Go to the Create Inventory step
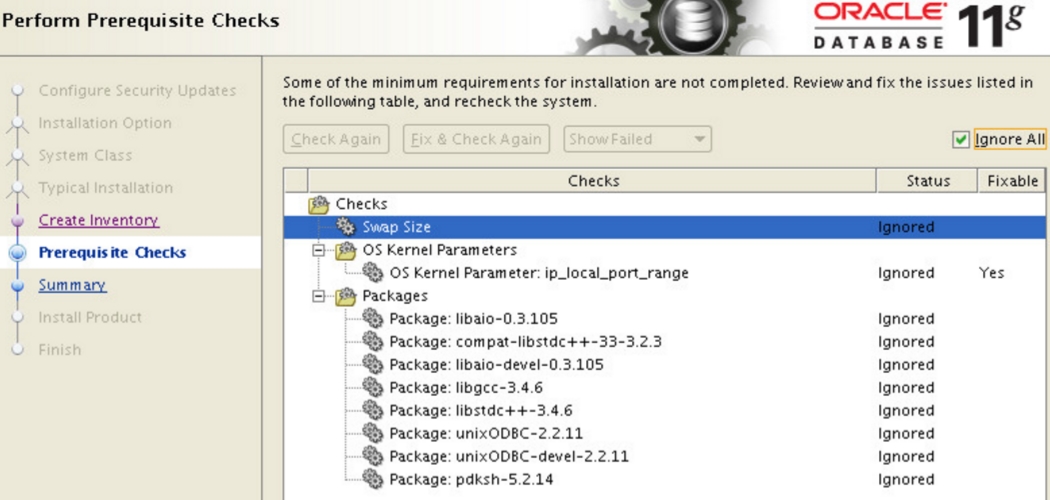The height and width of the screenshot is (500, 1050). (98, 220)
